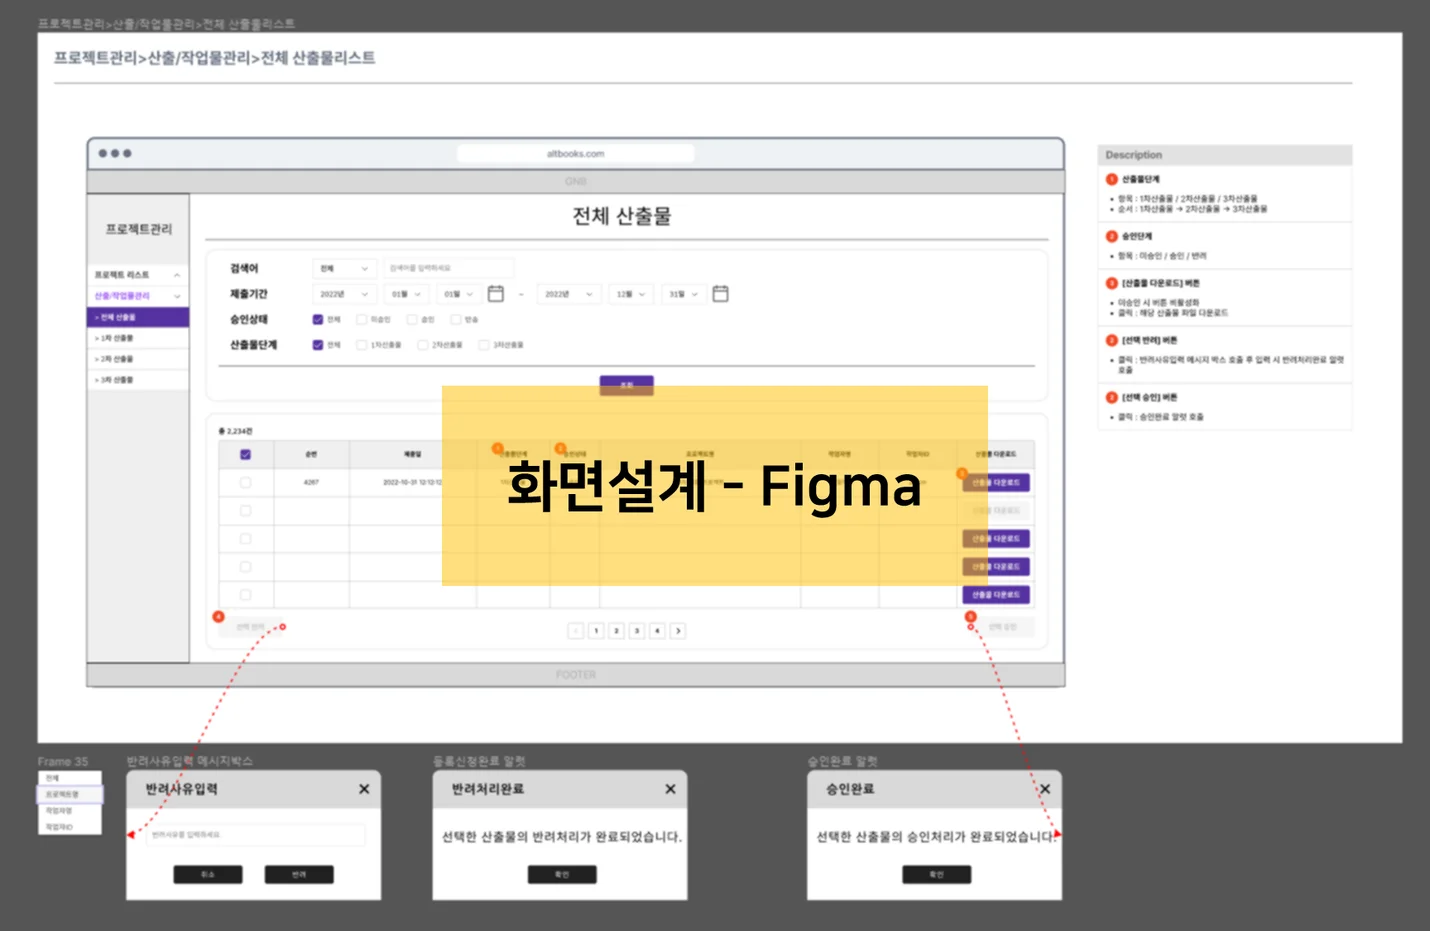
Task: Open start day 01일 dropdown
Action: [x=459, y=294]
